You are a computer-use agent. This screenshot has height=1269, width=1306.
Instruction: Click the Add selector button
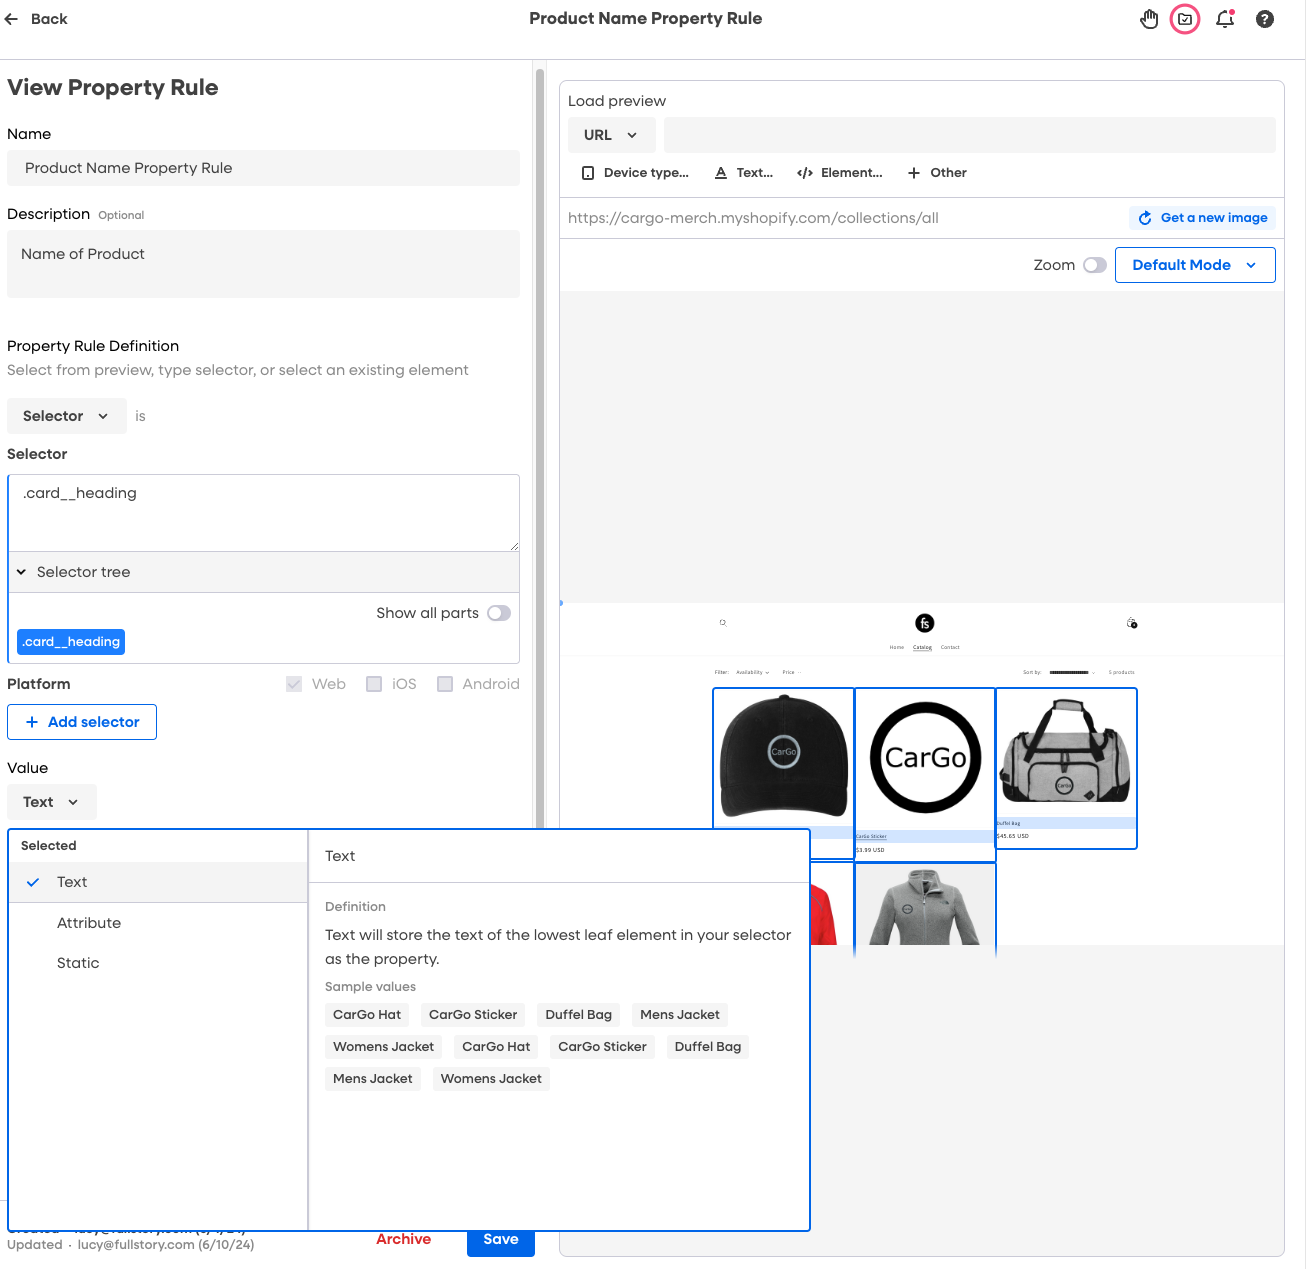tap(82, 722)
